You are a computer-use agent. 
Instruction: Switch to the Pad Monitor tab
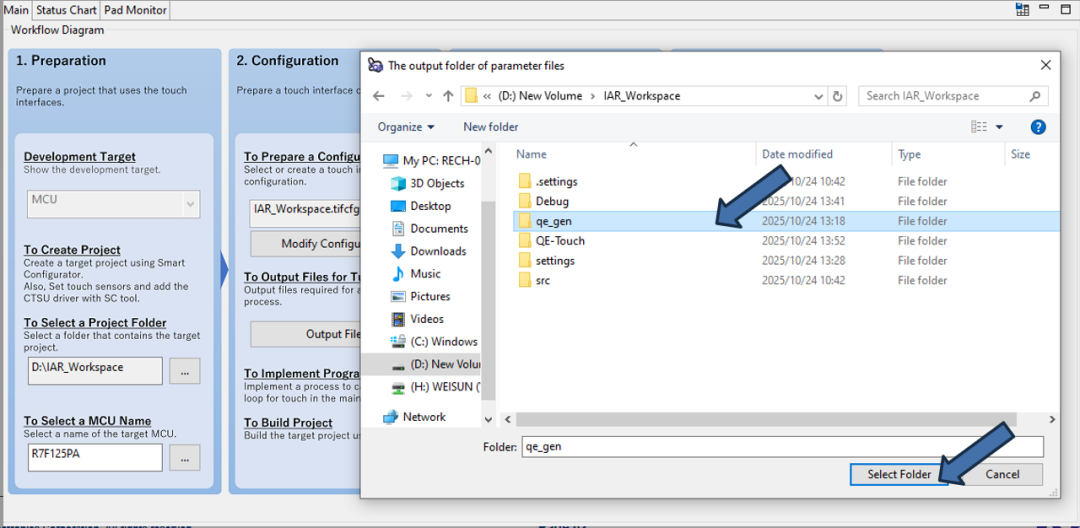[136, 10]
